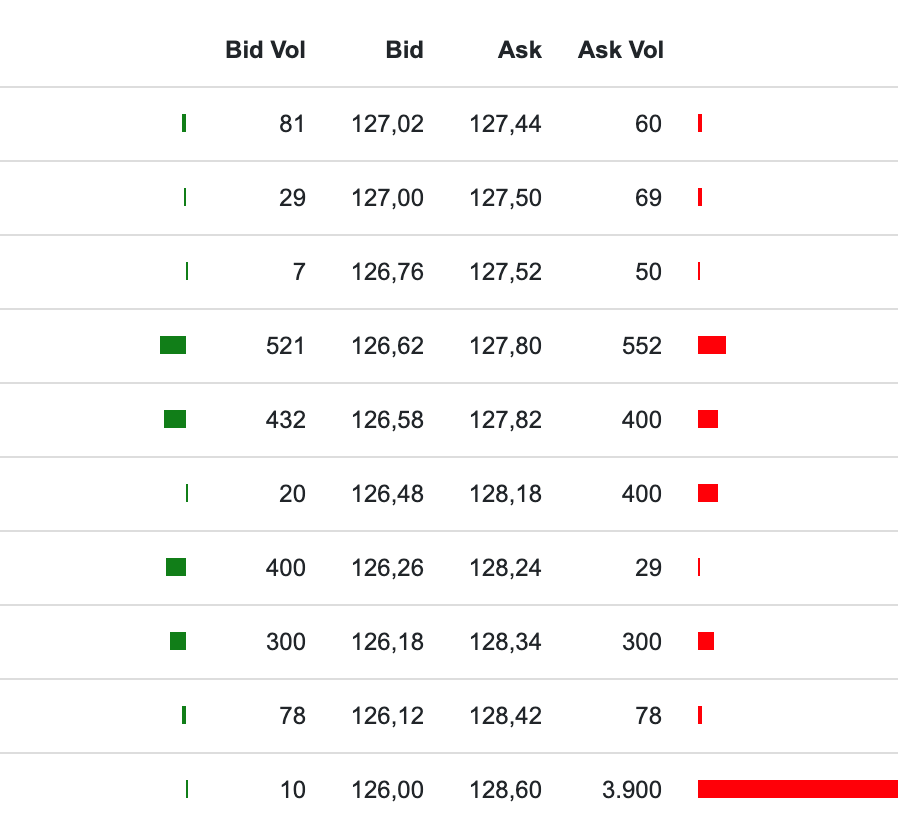Click the bid volume value 521
Viewport: 912px width, 824px height.
pos(285,346)
